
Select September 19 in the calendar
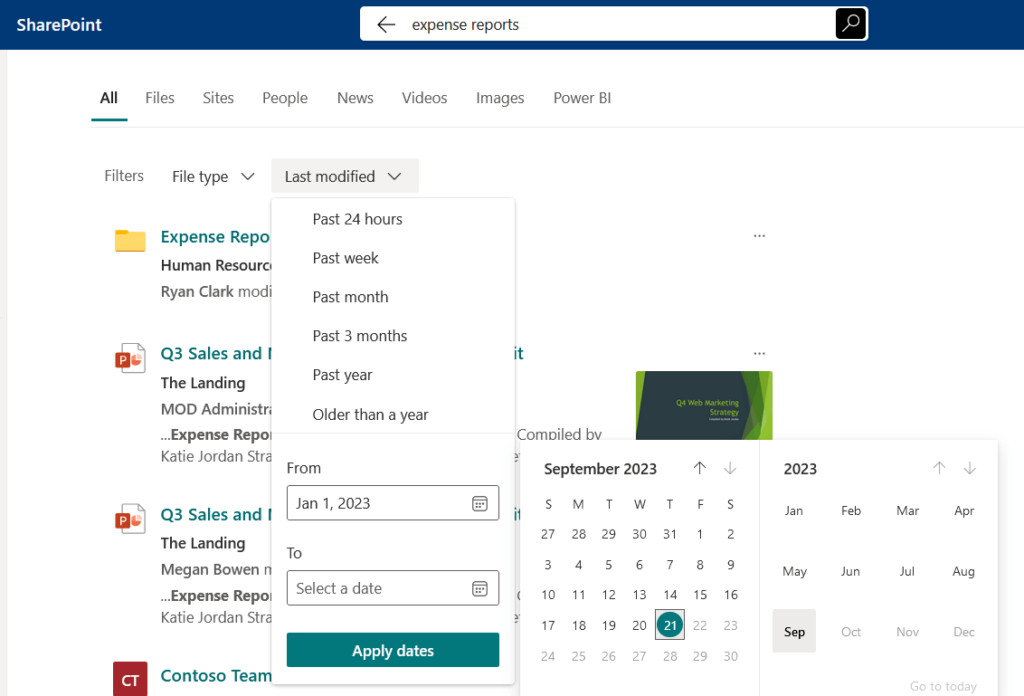[609, 625]
